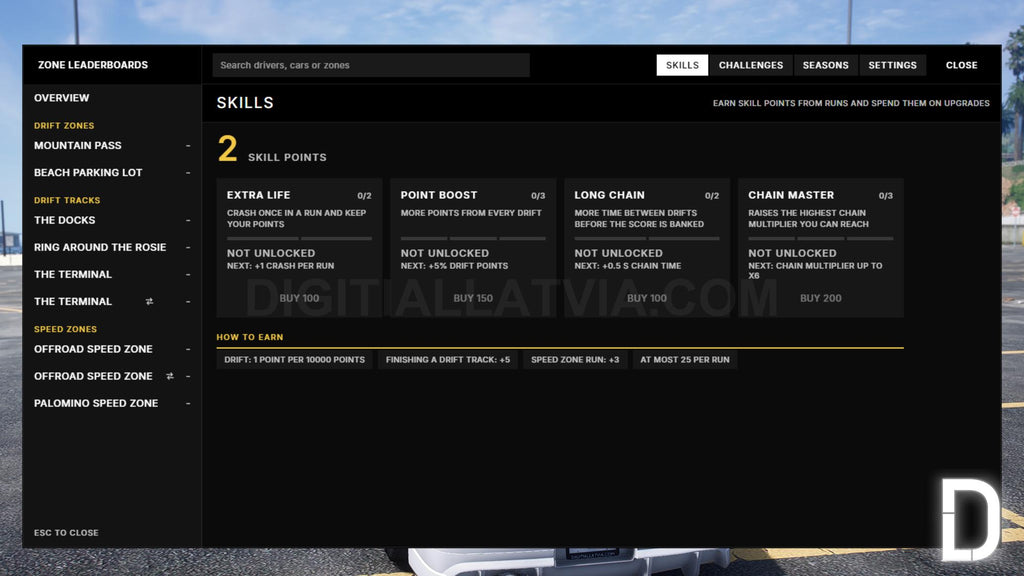Viewport: 1024px width, 576px height.
Task: Click the '2 SKILL POINTS' counter
Action: click(x=272, y=150)
